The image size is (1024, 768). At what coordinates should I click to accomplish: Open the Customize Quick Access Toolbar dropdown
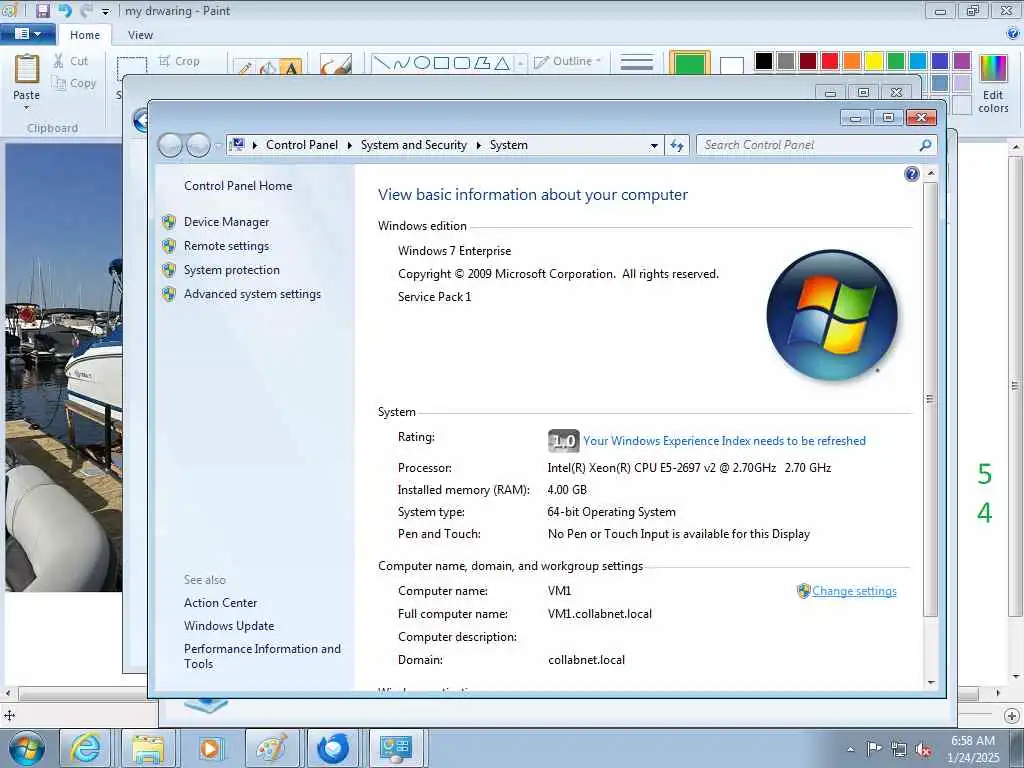tap(106, 12)
